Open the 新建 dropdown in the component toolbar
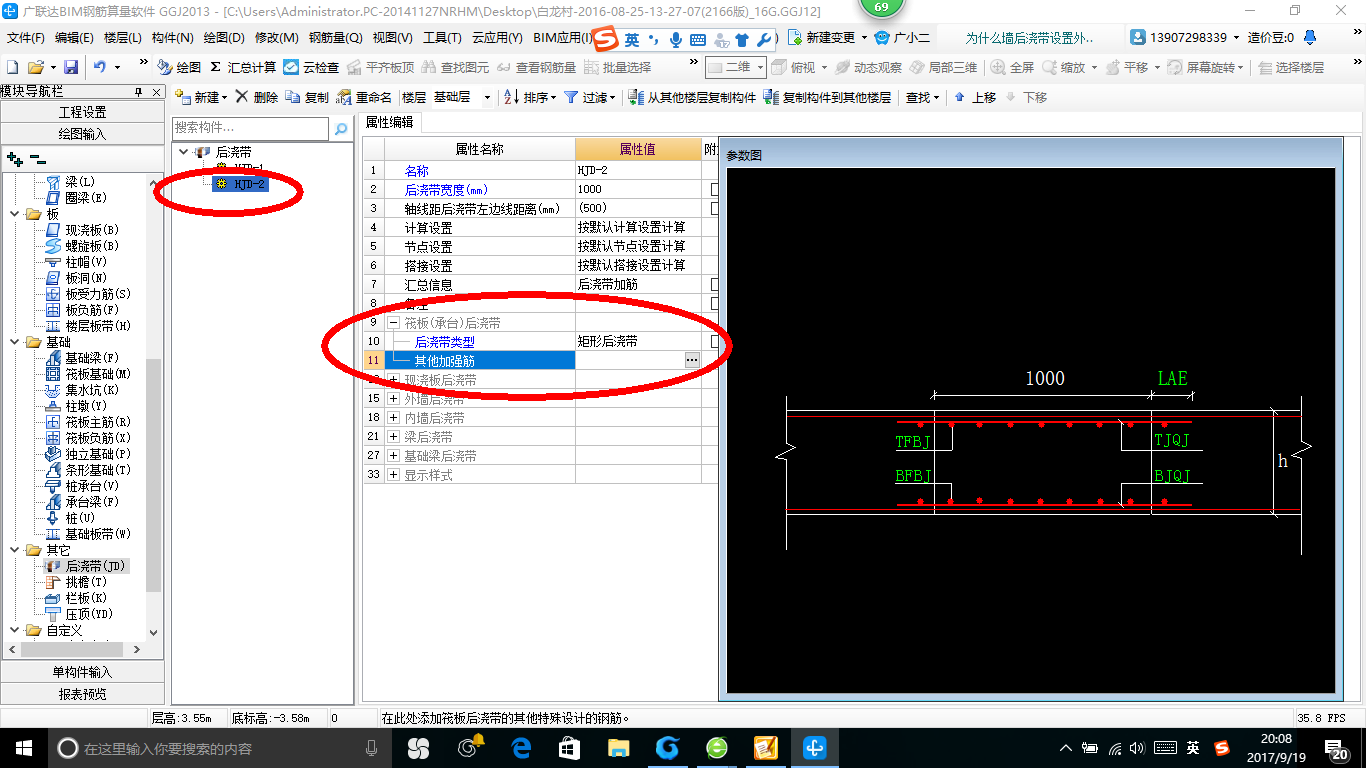 [x=201, y=97]
